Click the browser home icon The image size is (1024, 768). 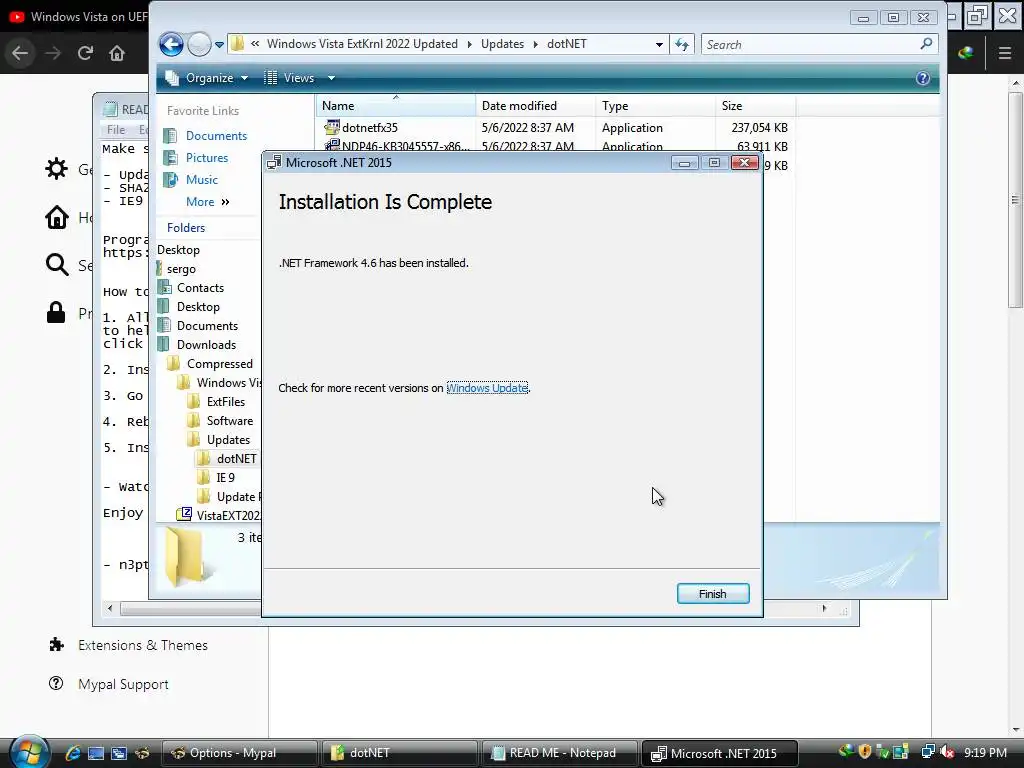[x=117, y=53]
